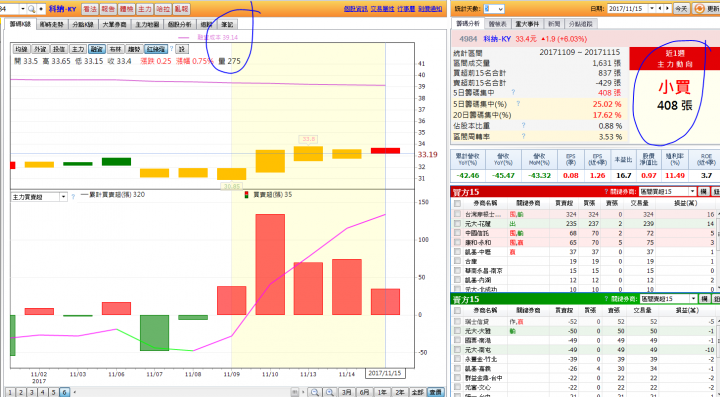The image size is (720, 397).
Task: Tick checkbox for 凱基-中壢 buyer row
Action: tap(457, 252)
